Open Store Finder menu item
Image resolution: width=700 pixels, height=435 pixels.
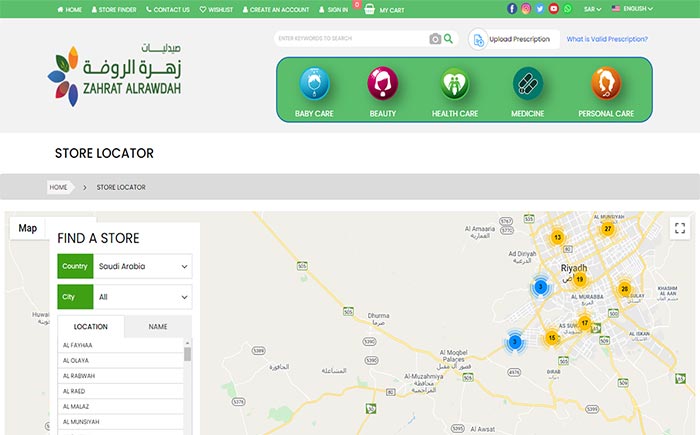(x=114, y=9)
